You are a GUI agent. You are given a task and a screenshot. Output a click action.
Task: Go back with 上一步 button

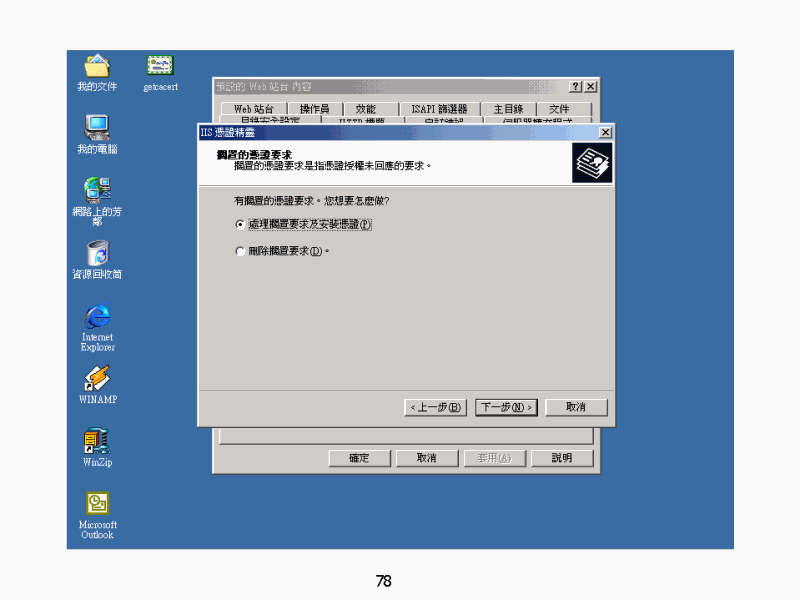435,407
